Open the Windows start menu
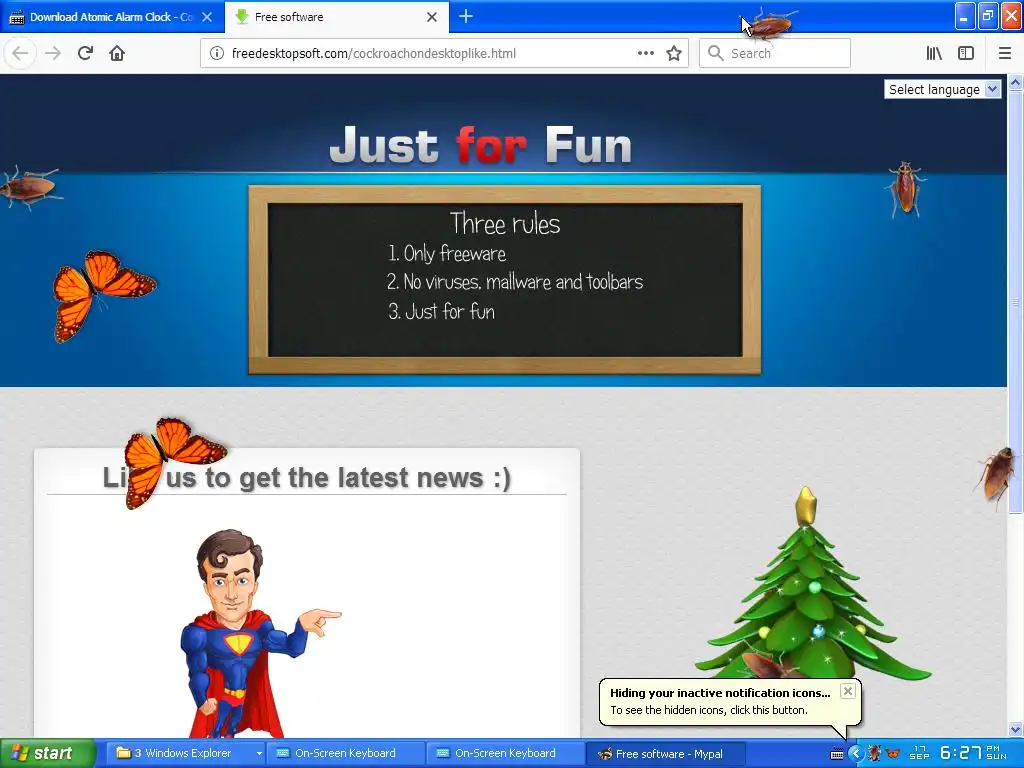This screenshot has height=768, width=1024. [x=47, y=753]
